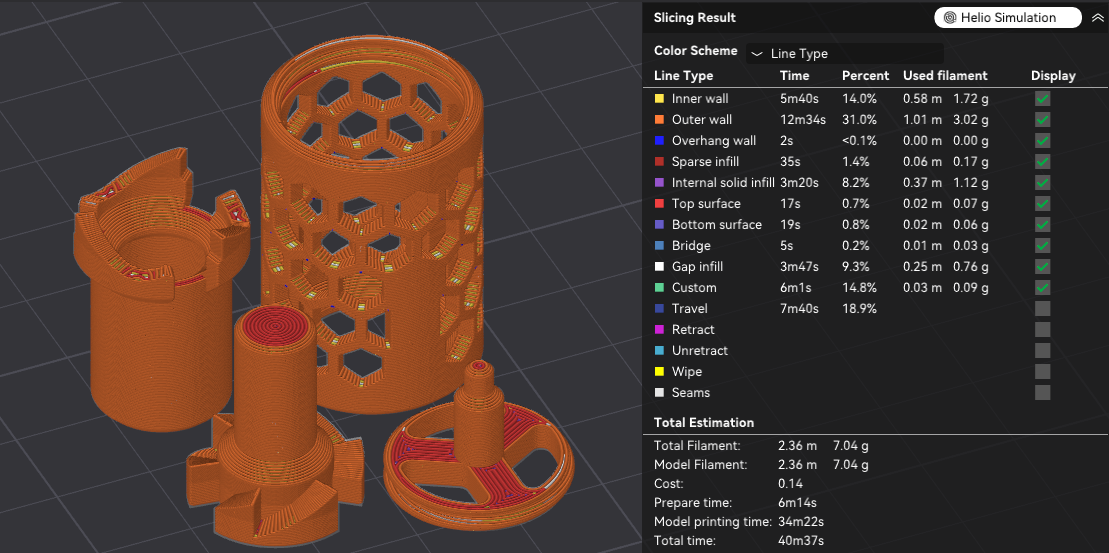Click the orange Outer wall swatch

coord(659,120)
